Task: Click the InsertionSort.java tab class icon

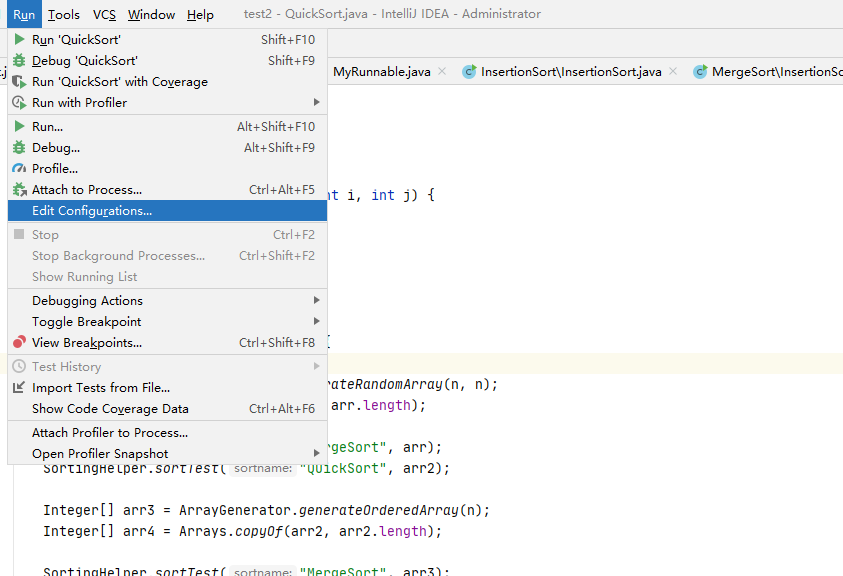Action: [x=469, y=72]
